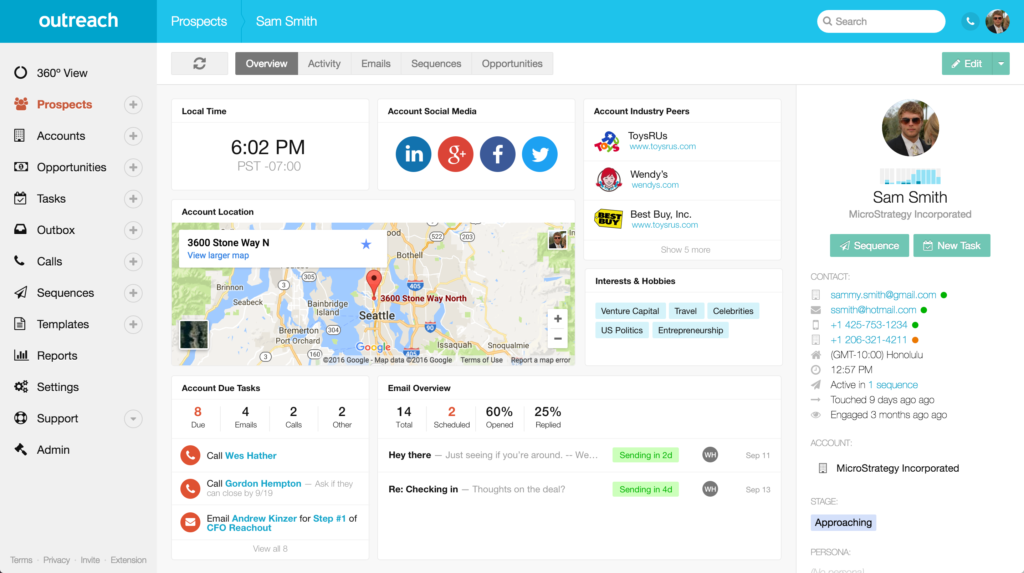Click the phone dialer icon in header

click(970, 22)
